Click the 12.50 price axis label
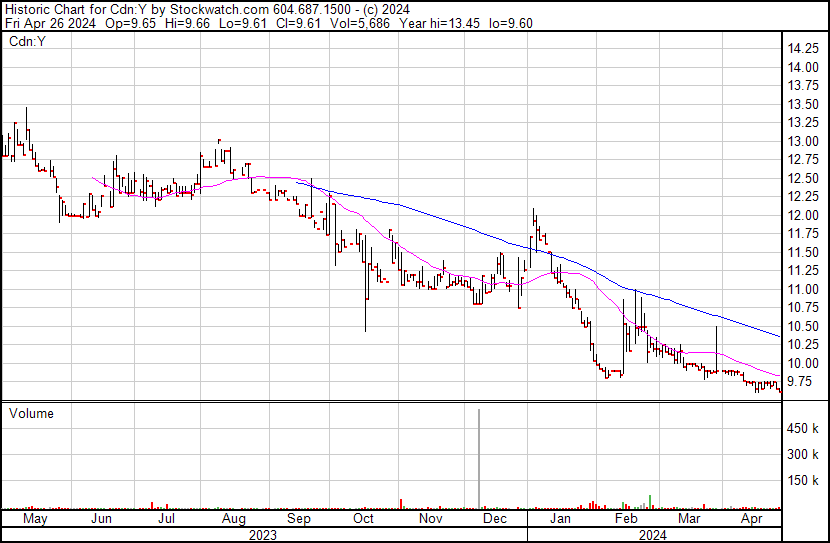This screenshot has width=830, height=543. tap(803, 178)
